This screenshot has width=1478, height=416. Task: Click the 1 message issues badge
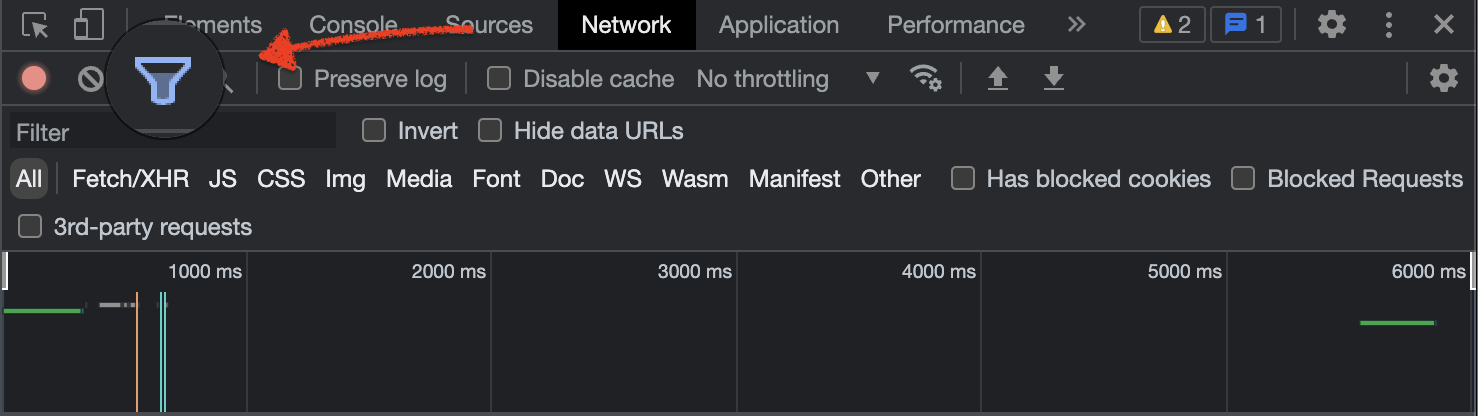pyautogui.click(x=1245, y=25)
